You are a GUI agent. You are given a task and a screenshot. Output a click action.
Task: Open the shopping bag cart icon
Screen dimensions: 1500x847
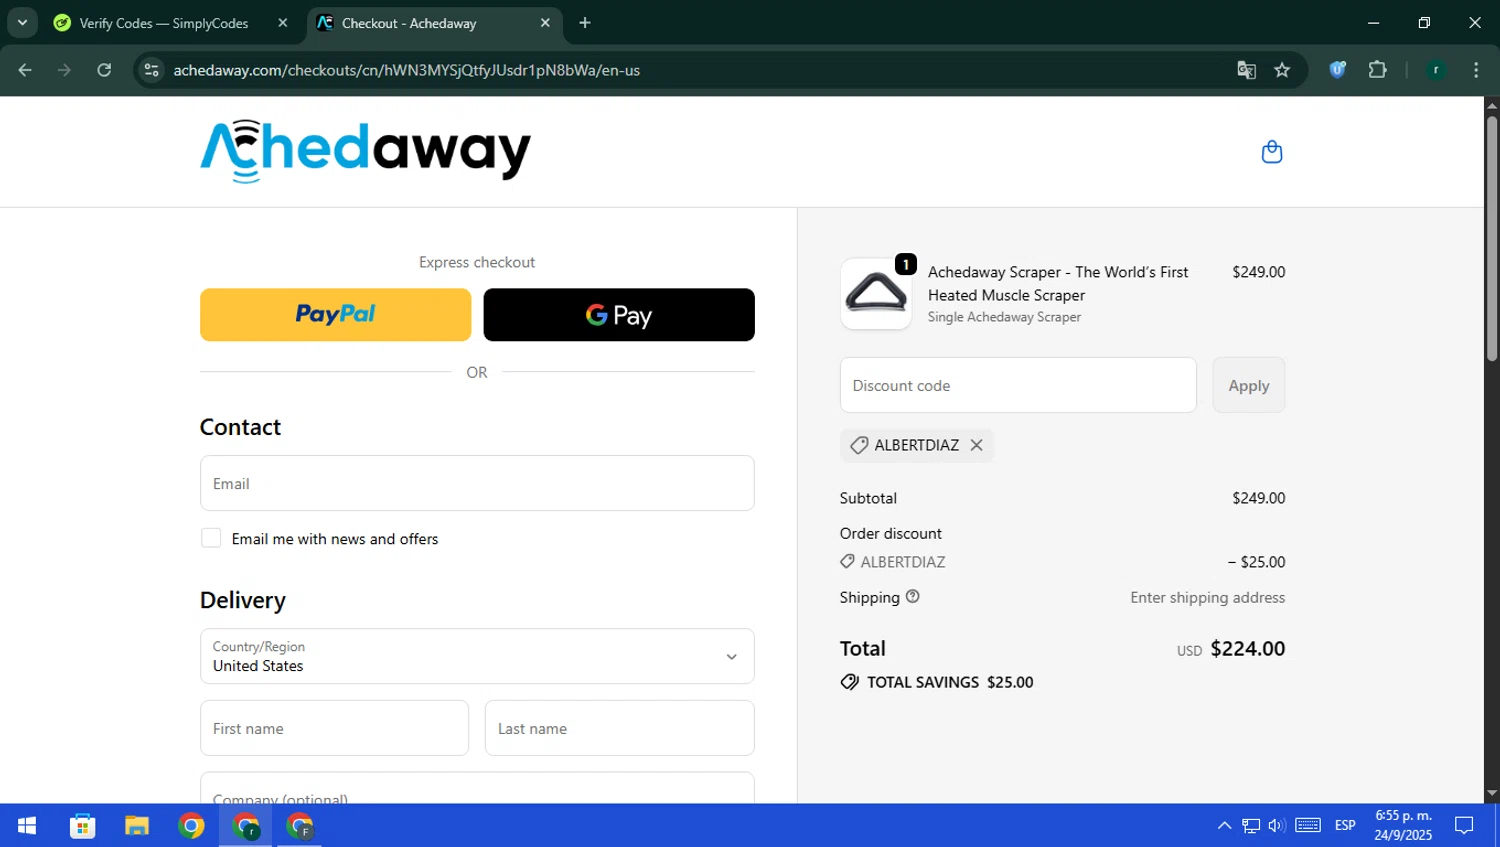click(x=1272, y=152)
